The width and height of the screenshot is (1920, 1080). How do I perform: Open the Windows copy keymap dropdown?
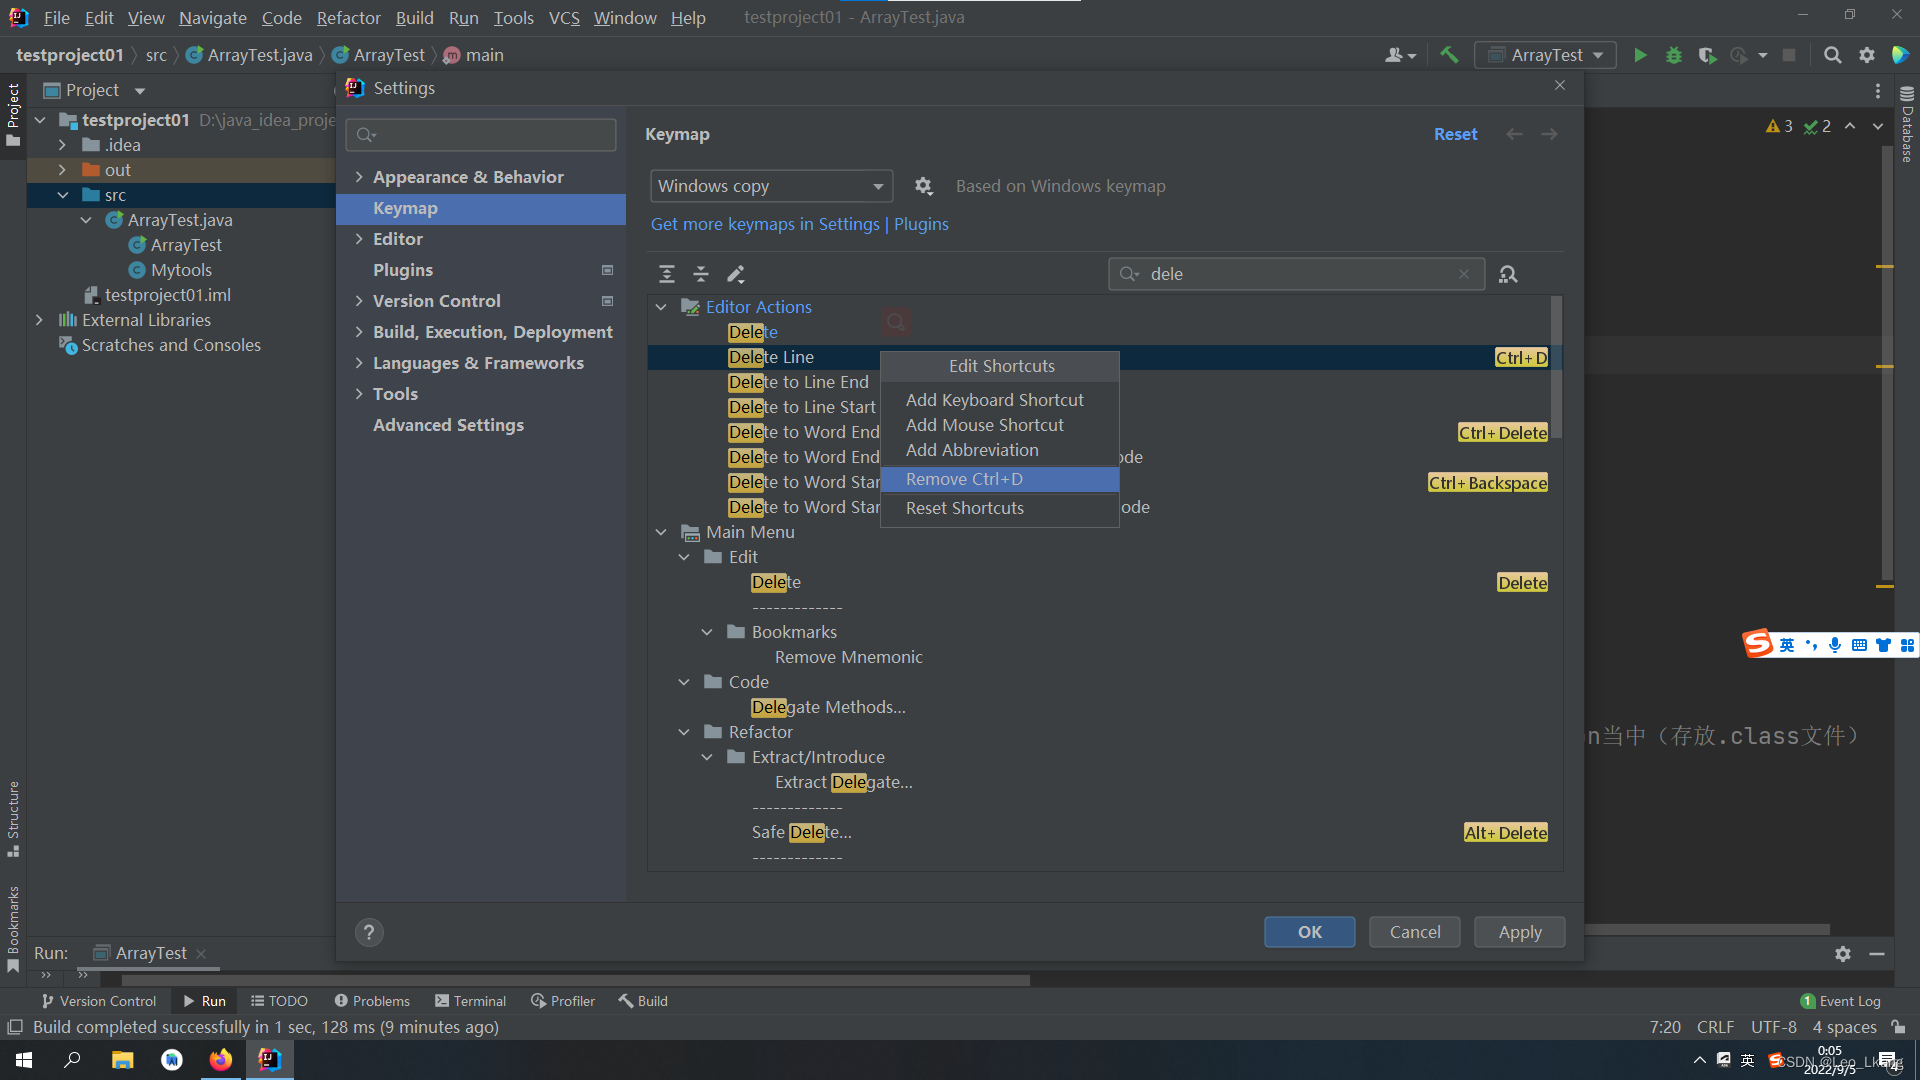point(770,185)
